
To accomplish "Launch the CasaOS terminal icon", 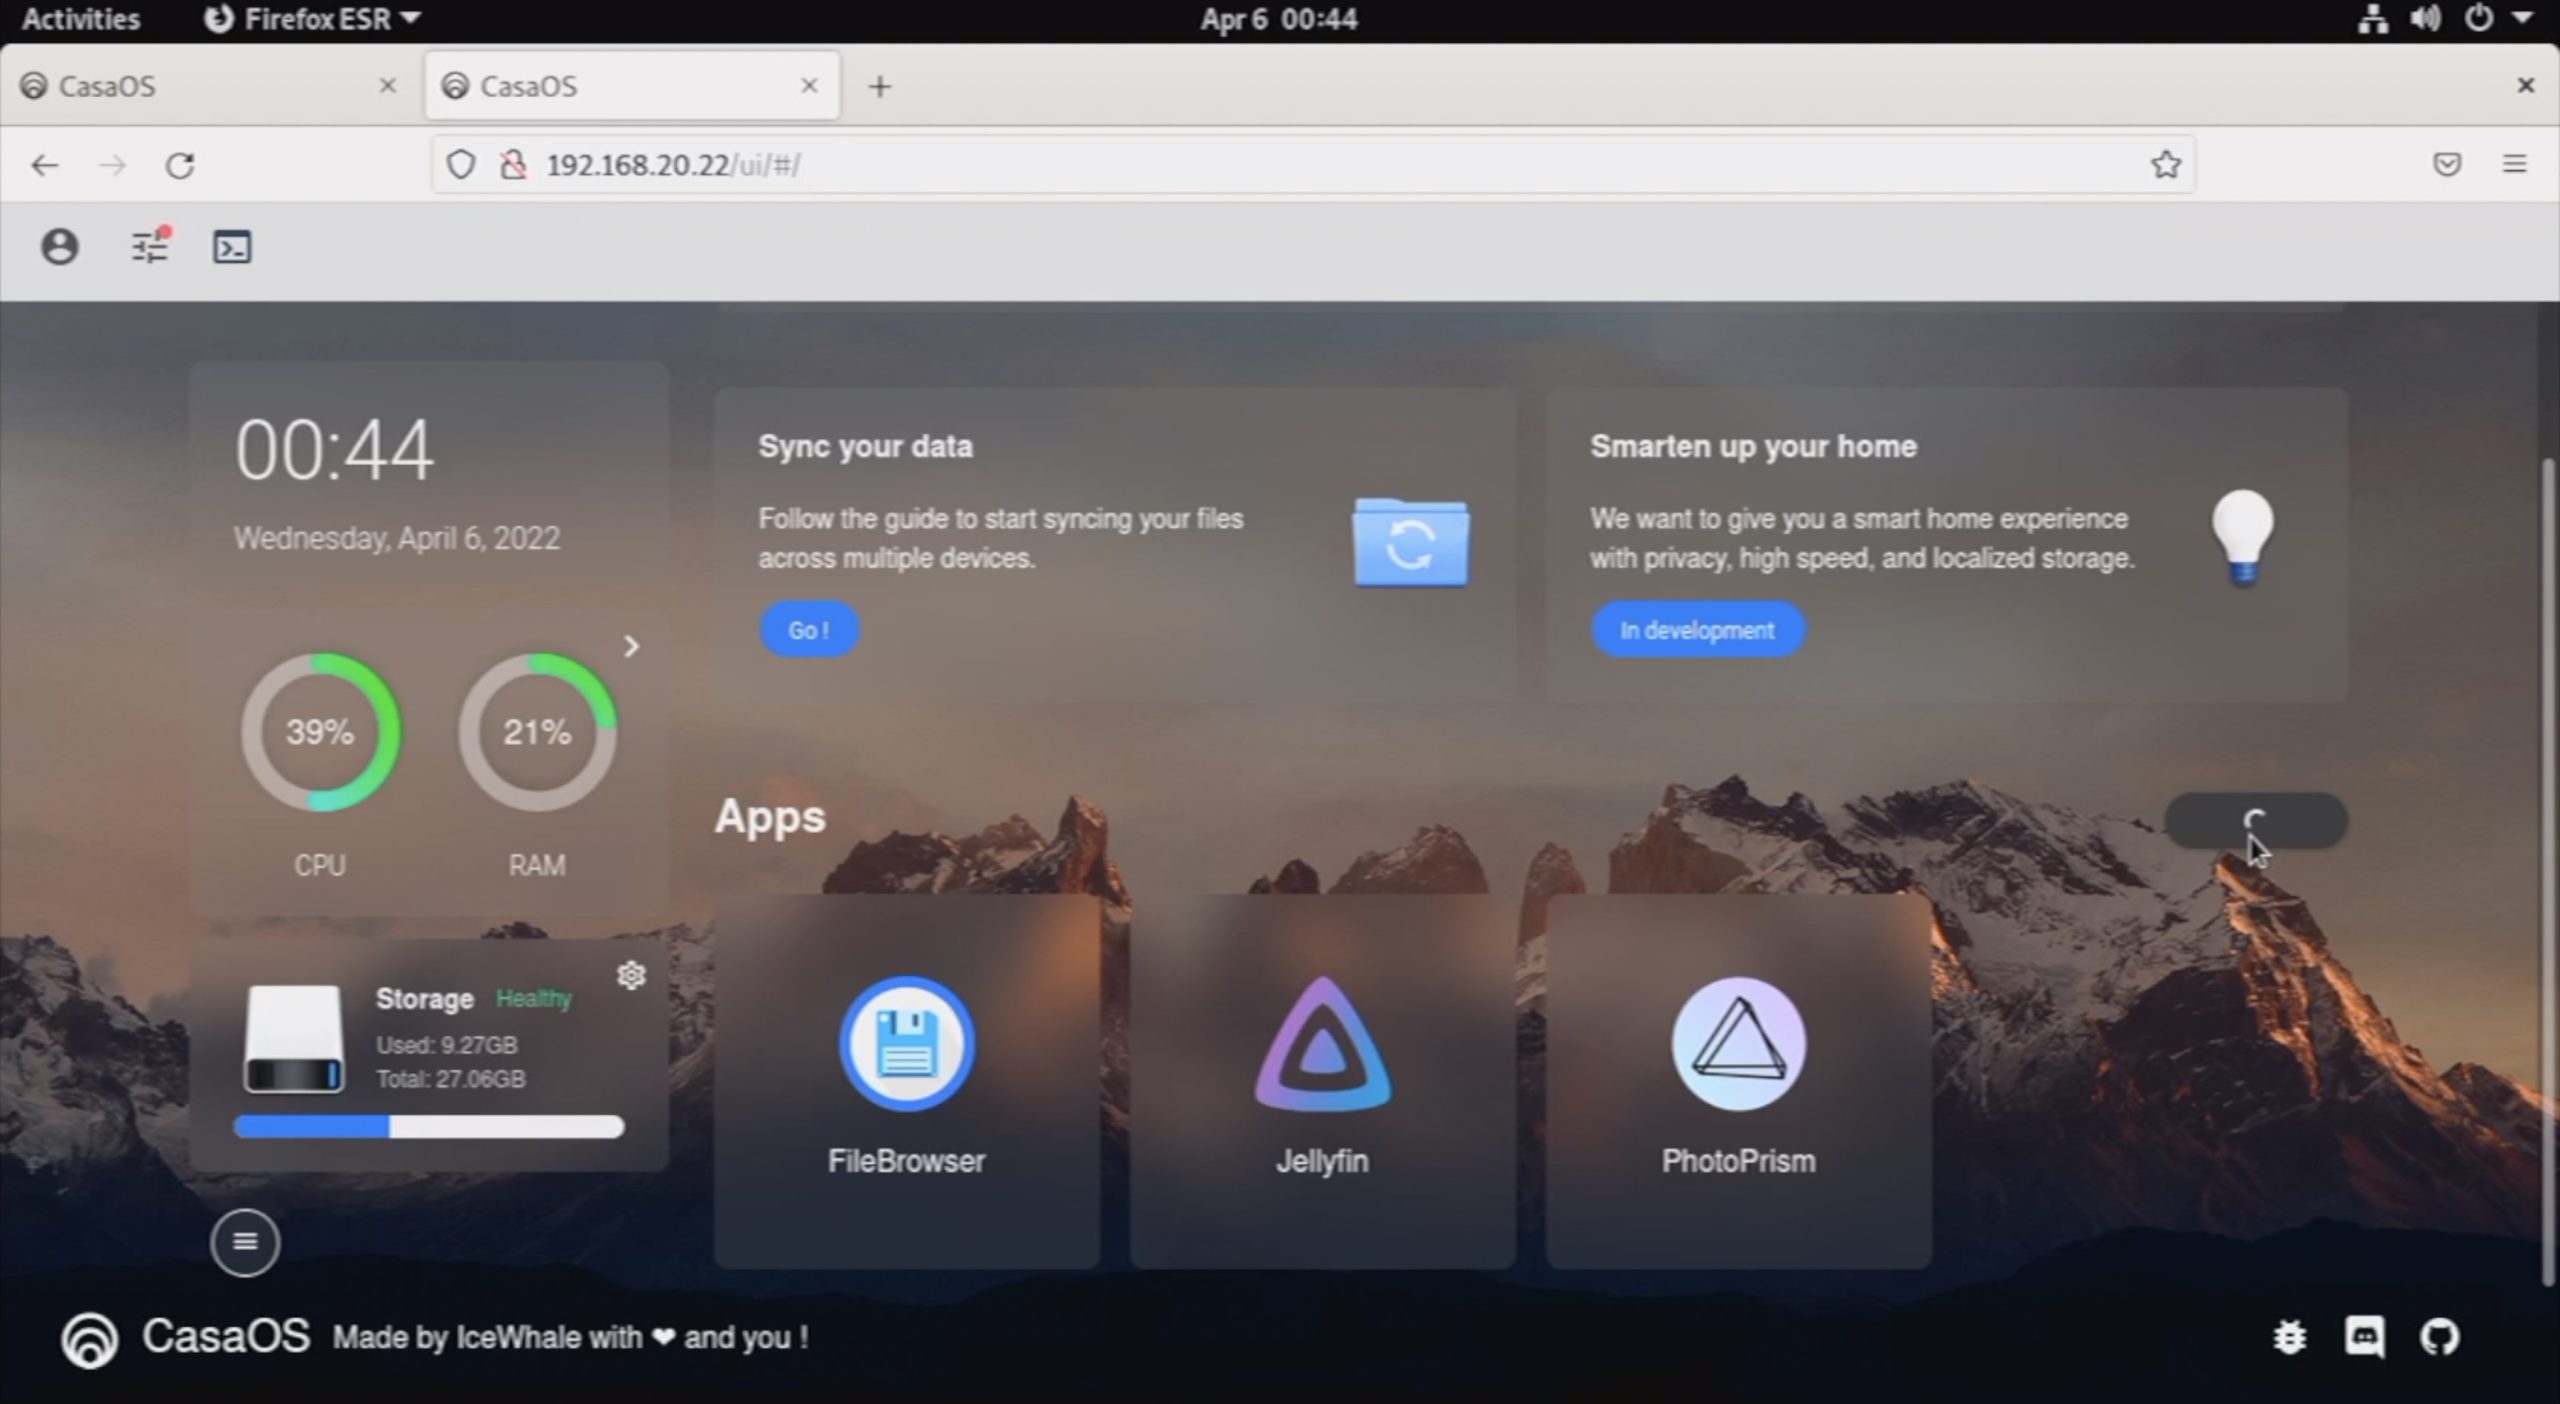I will (232, 247).
